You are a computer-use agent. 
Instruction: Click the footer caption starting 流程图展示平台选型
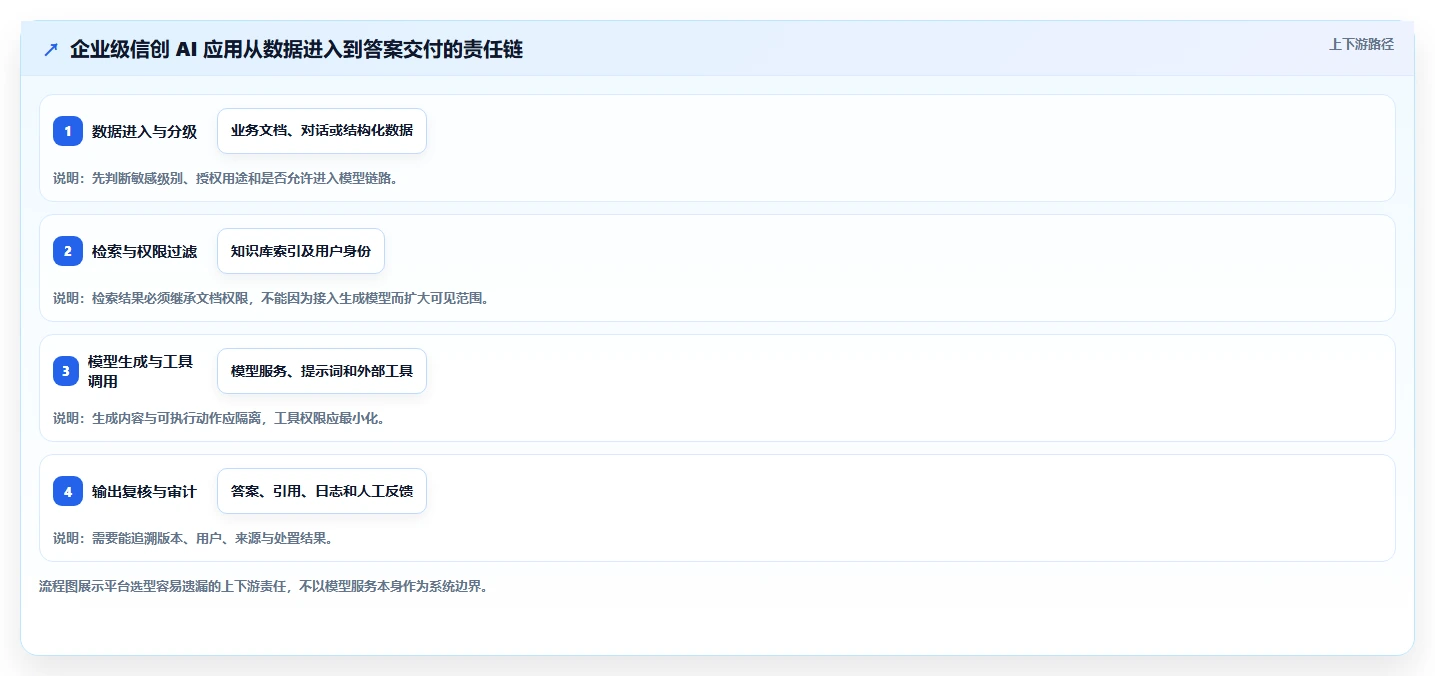click(x=263, y=586)
